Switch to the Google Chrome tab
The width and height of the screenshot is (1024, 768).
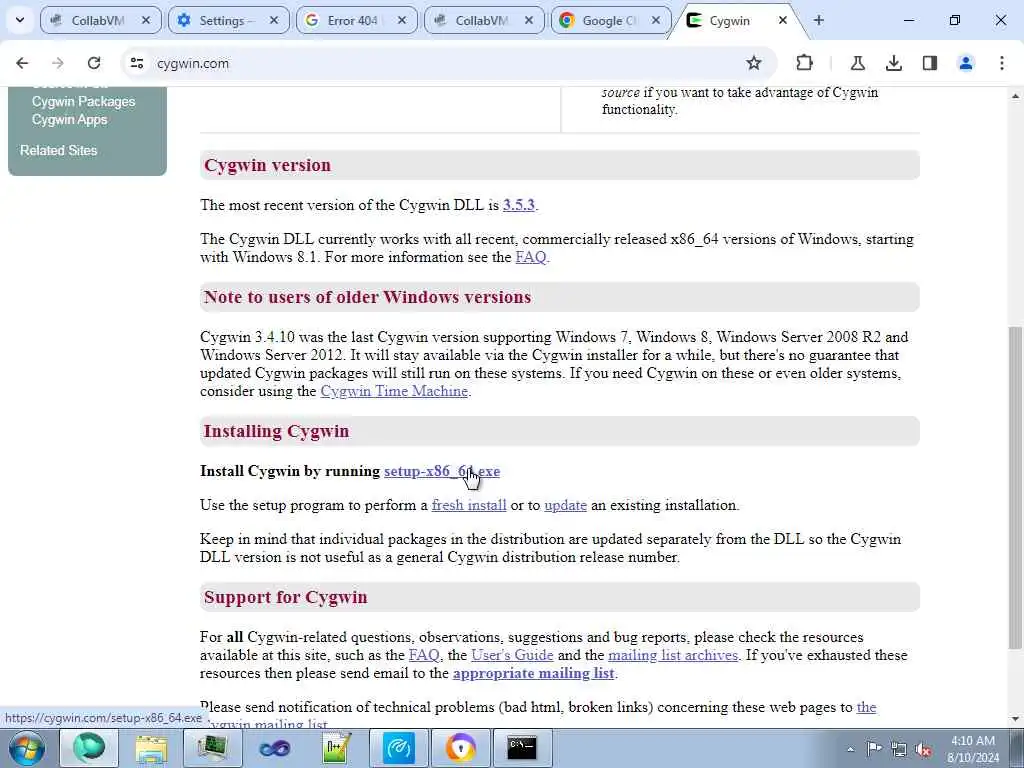click(611, 20)
